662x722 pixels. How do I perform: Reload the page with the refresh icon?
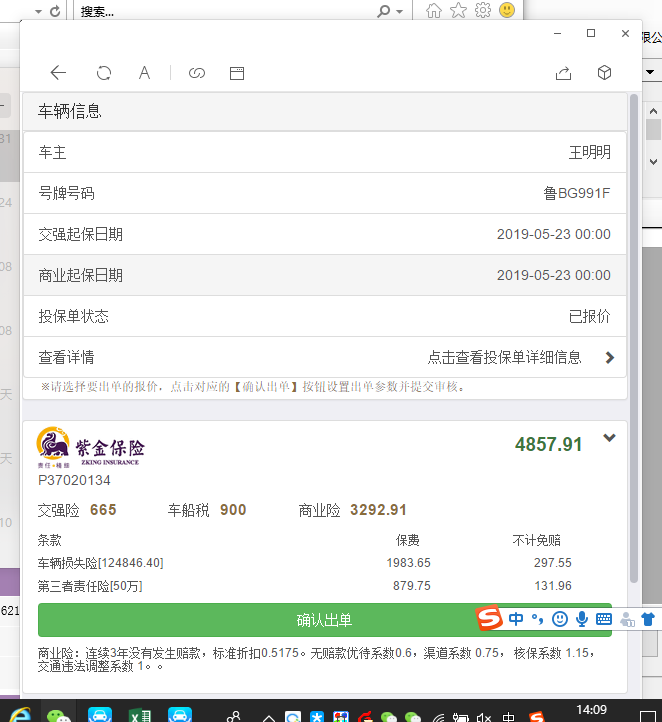tap(104, 73)
